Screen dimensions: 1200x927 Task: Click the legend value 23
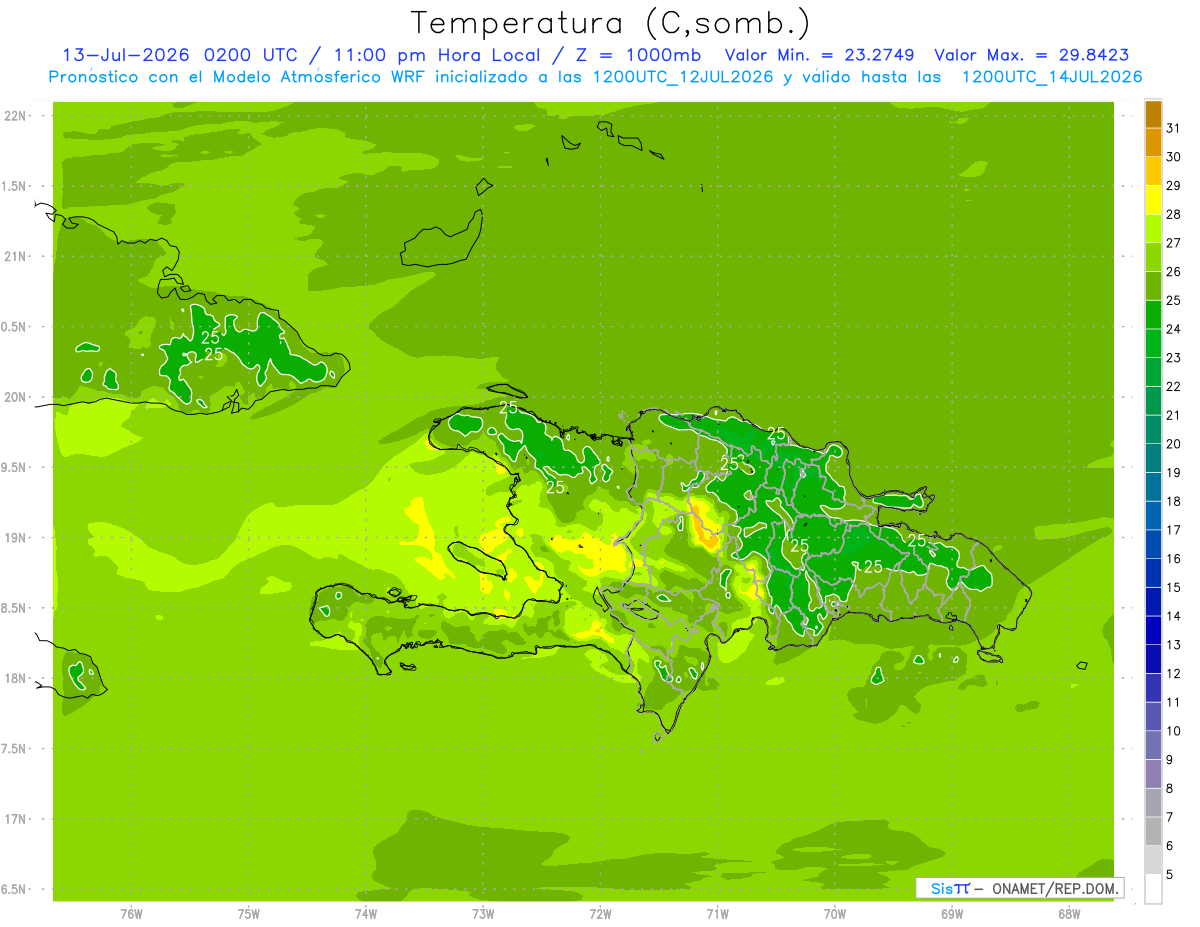coord(1173,358)
